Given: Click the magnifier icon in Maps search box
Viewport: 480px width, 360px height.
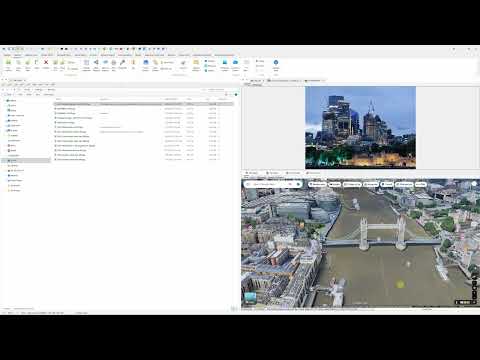Looking at the screenshot, I should coord(290,184).
